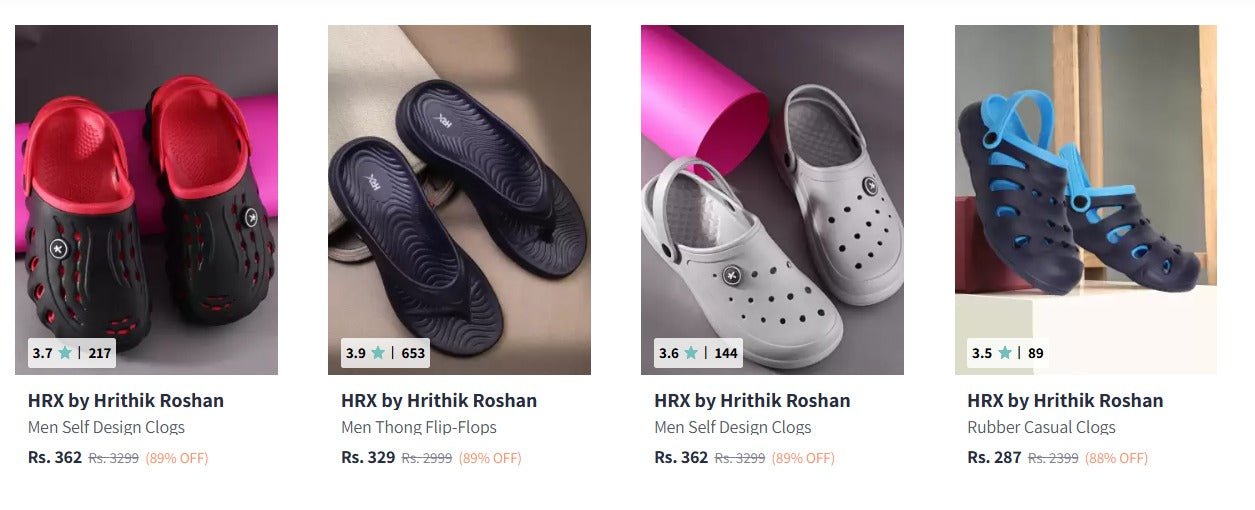The height and width of the screenshot is (510, 1255).
Task: Click the 144 ratings count badge
Action: [x=726, y=353]
